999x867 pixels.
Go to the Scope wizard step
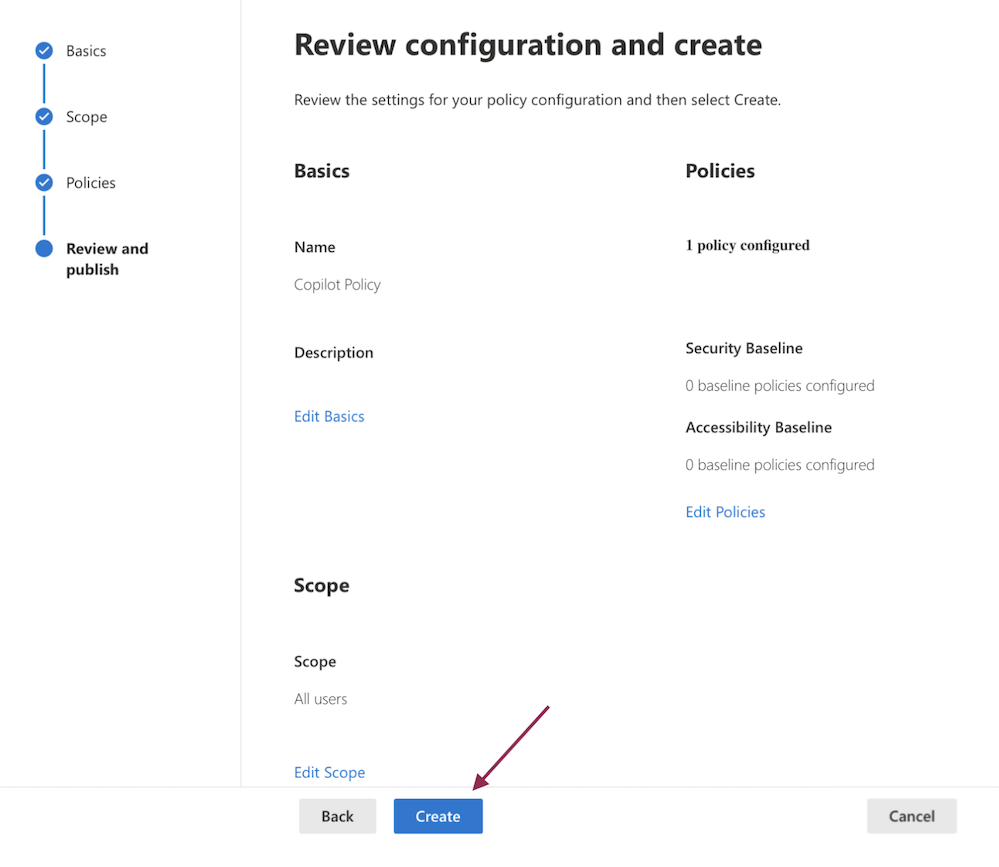[x=87, y=117]
